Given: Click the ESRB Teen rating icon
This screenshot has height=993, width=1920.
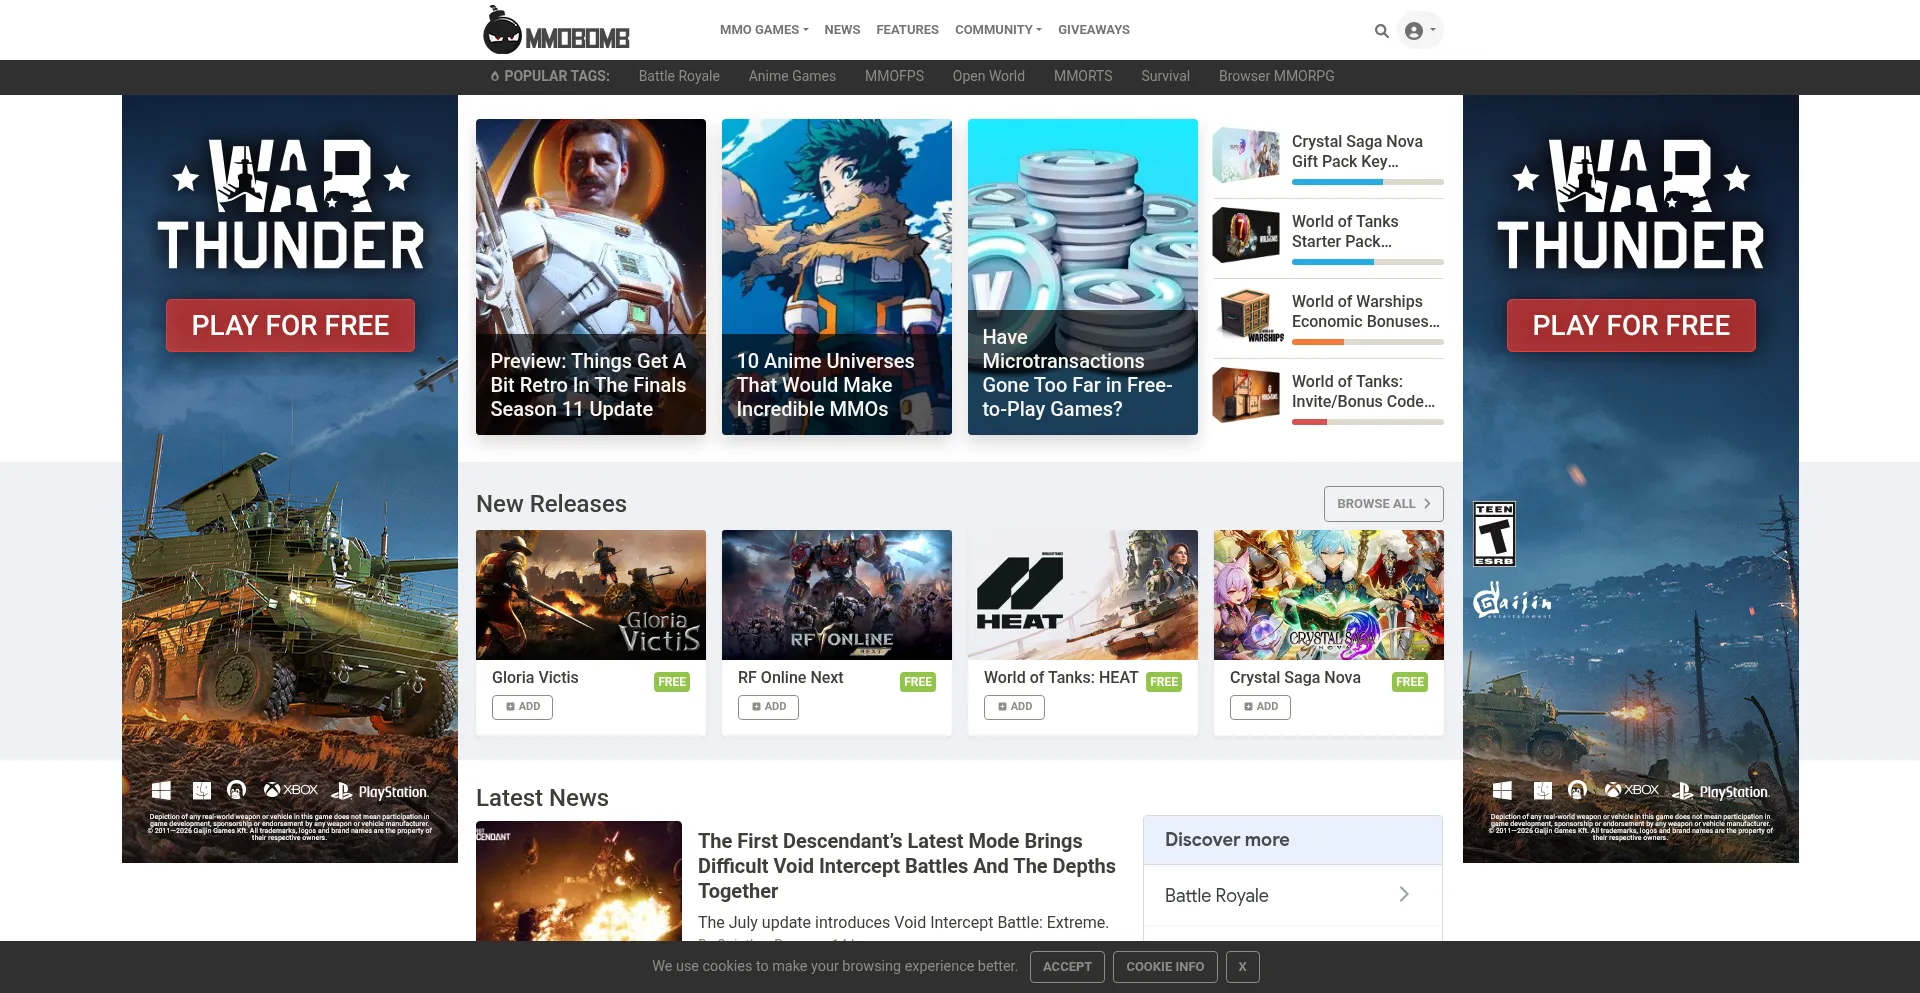Looking at the screenshot, I should click(x=1494, y=534).
